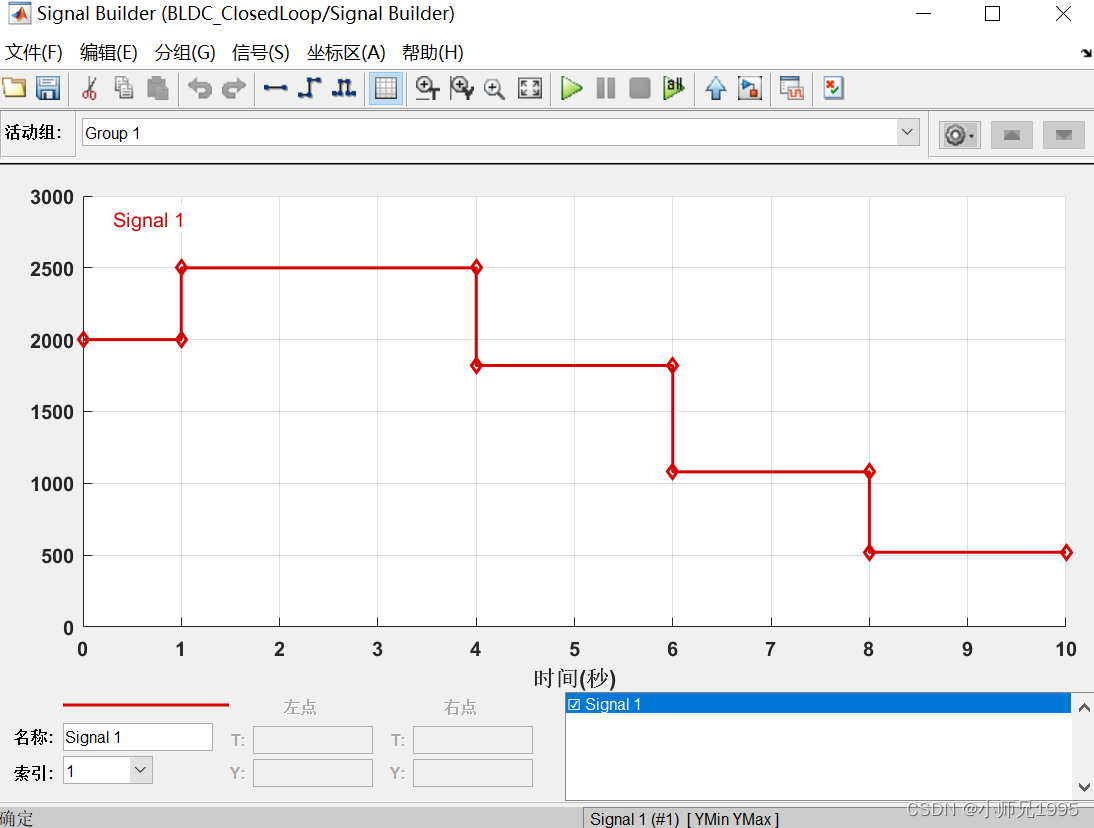Click the Paste clipboard icon

[158, 88]
